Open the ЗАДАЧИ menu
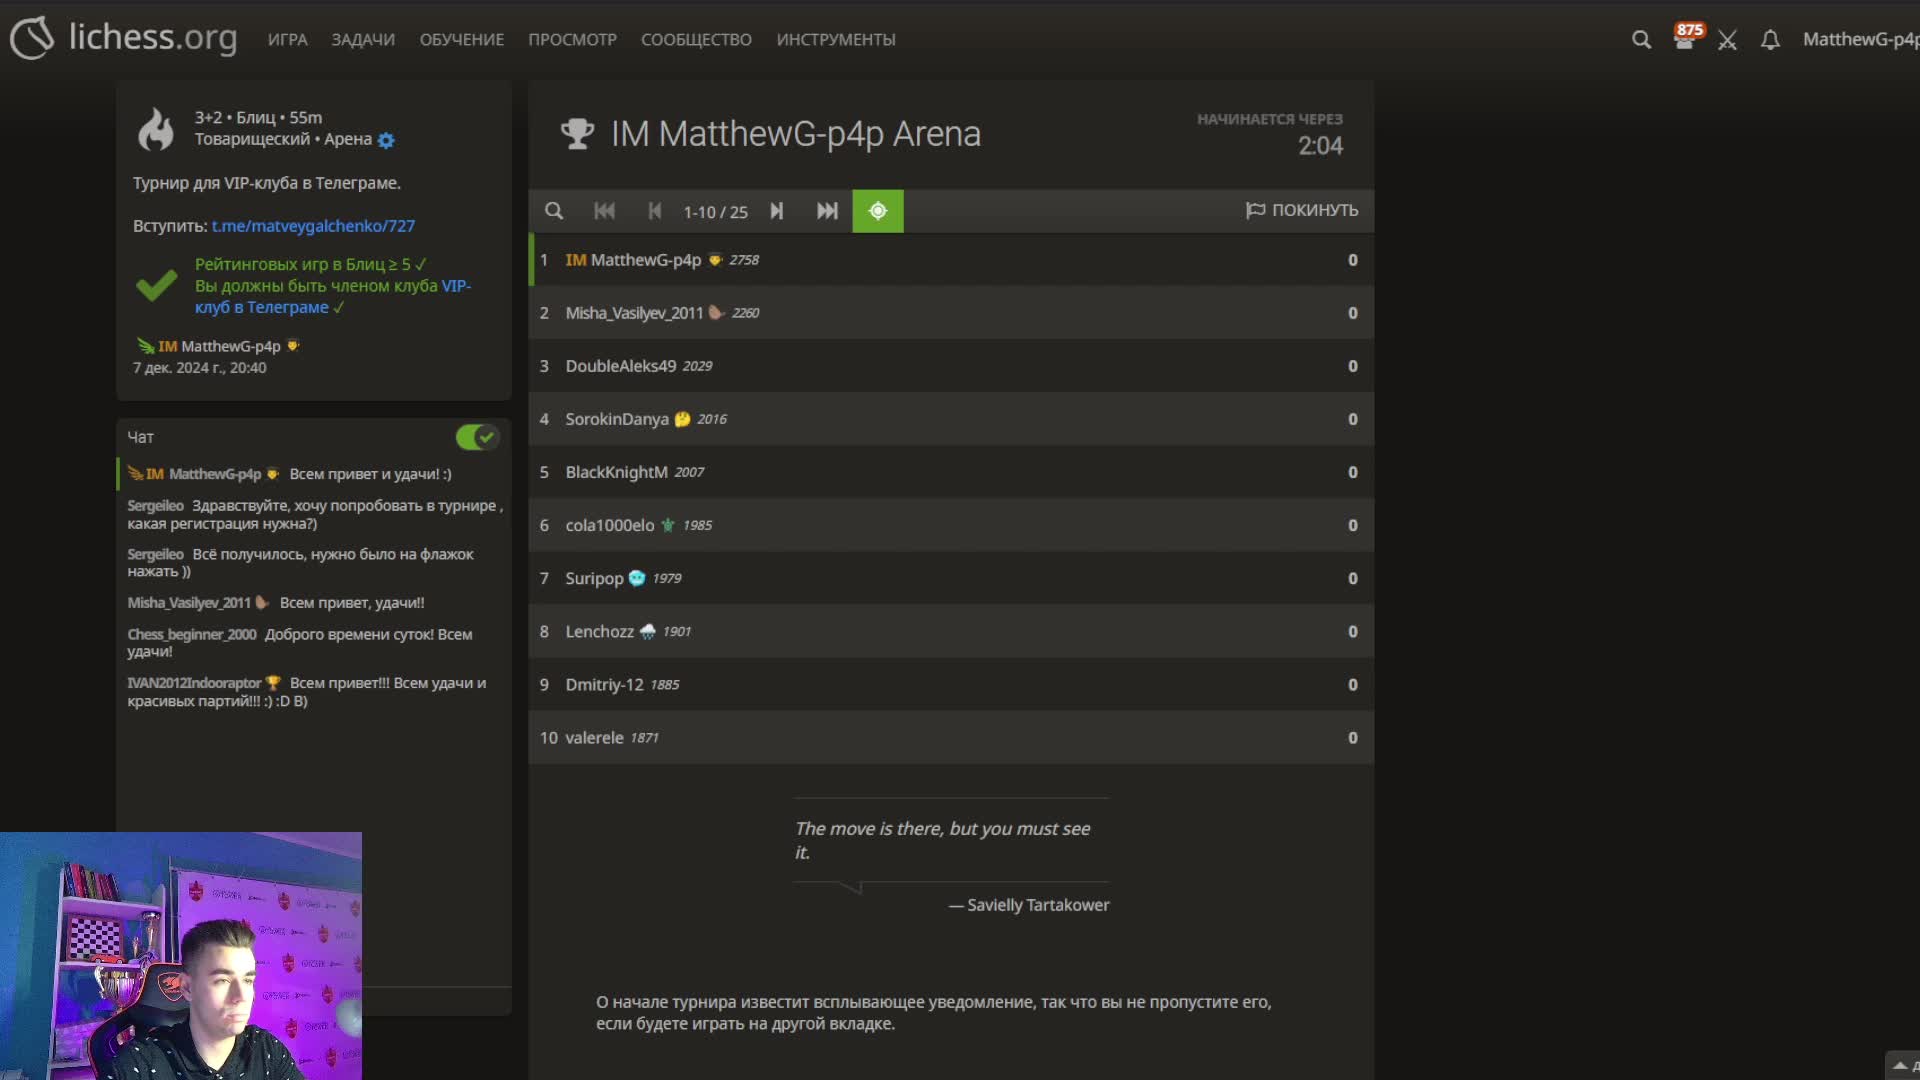Viewport: 1920px width, 1080px height. coord(363,39)
